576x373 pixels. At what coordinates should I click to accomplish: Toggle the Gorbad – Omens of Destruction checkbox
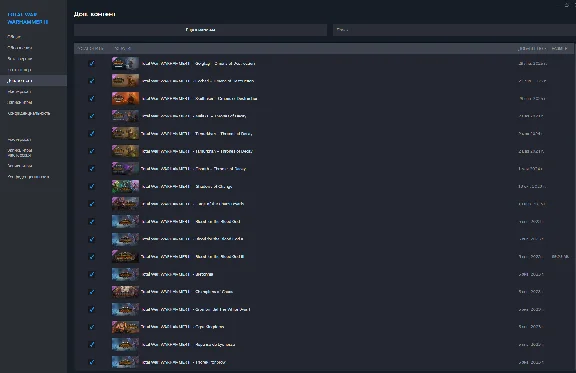point(92,81)
